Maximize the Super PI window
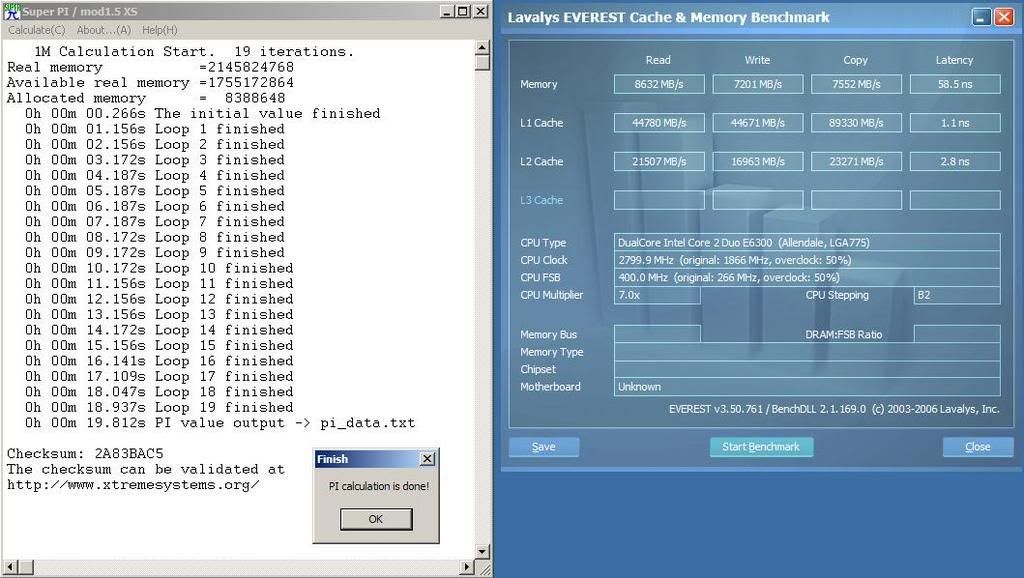The height and width of the screenshot is (578, 1024). (x=461, y=11)
